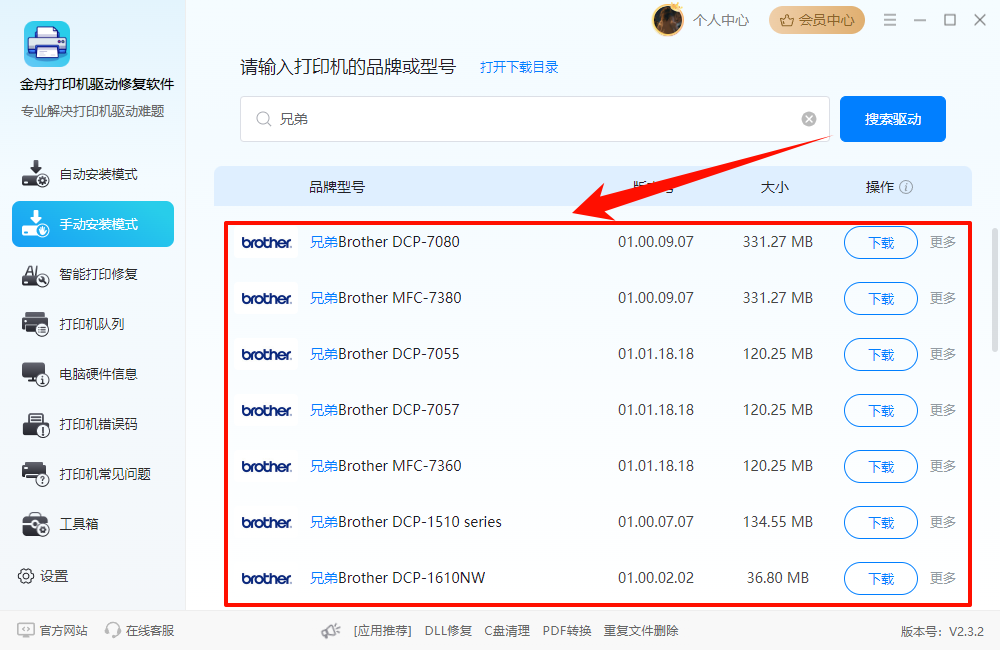Expand 更多 for Brother DCP-7055

click(x=943, y=354)
